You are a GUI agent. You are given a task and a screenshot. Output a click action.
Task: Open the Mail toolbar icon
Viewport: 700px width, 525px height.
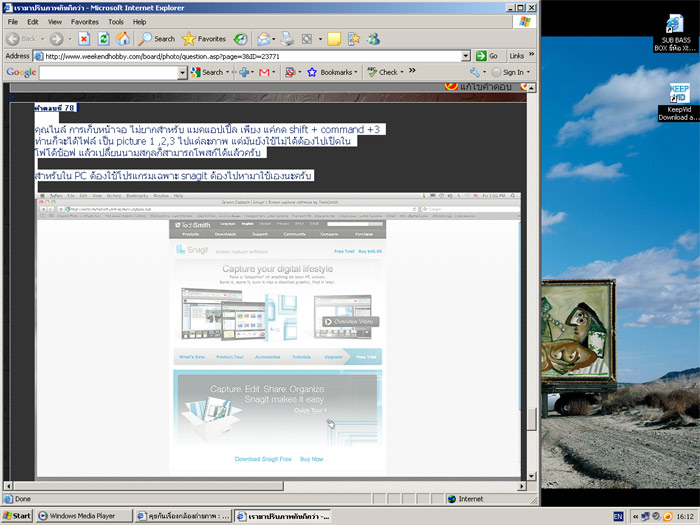(x=262, y=39)
